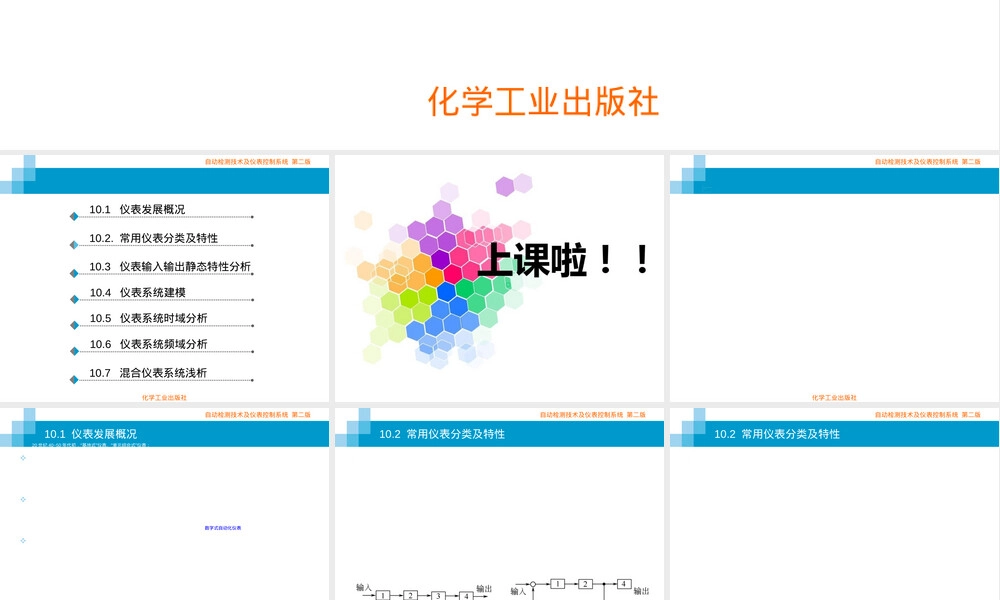Select the 上课啦！！ hexagon slide thumbnail

tap(499, 278)
